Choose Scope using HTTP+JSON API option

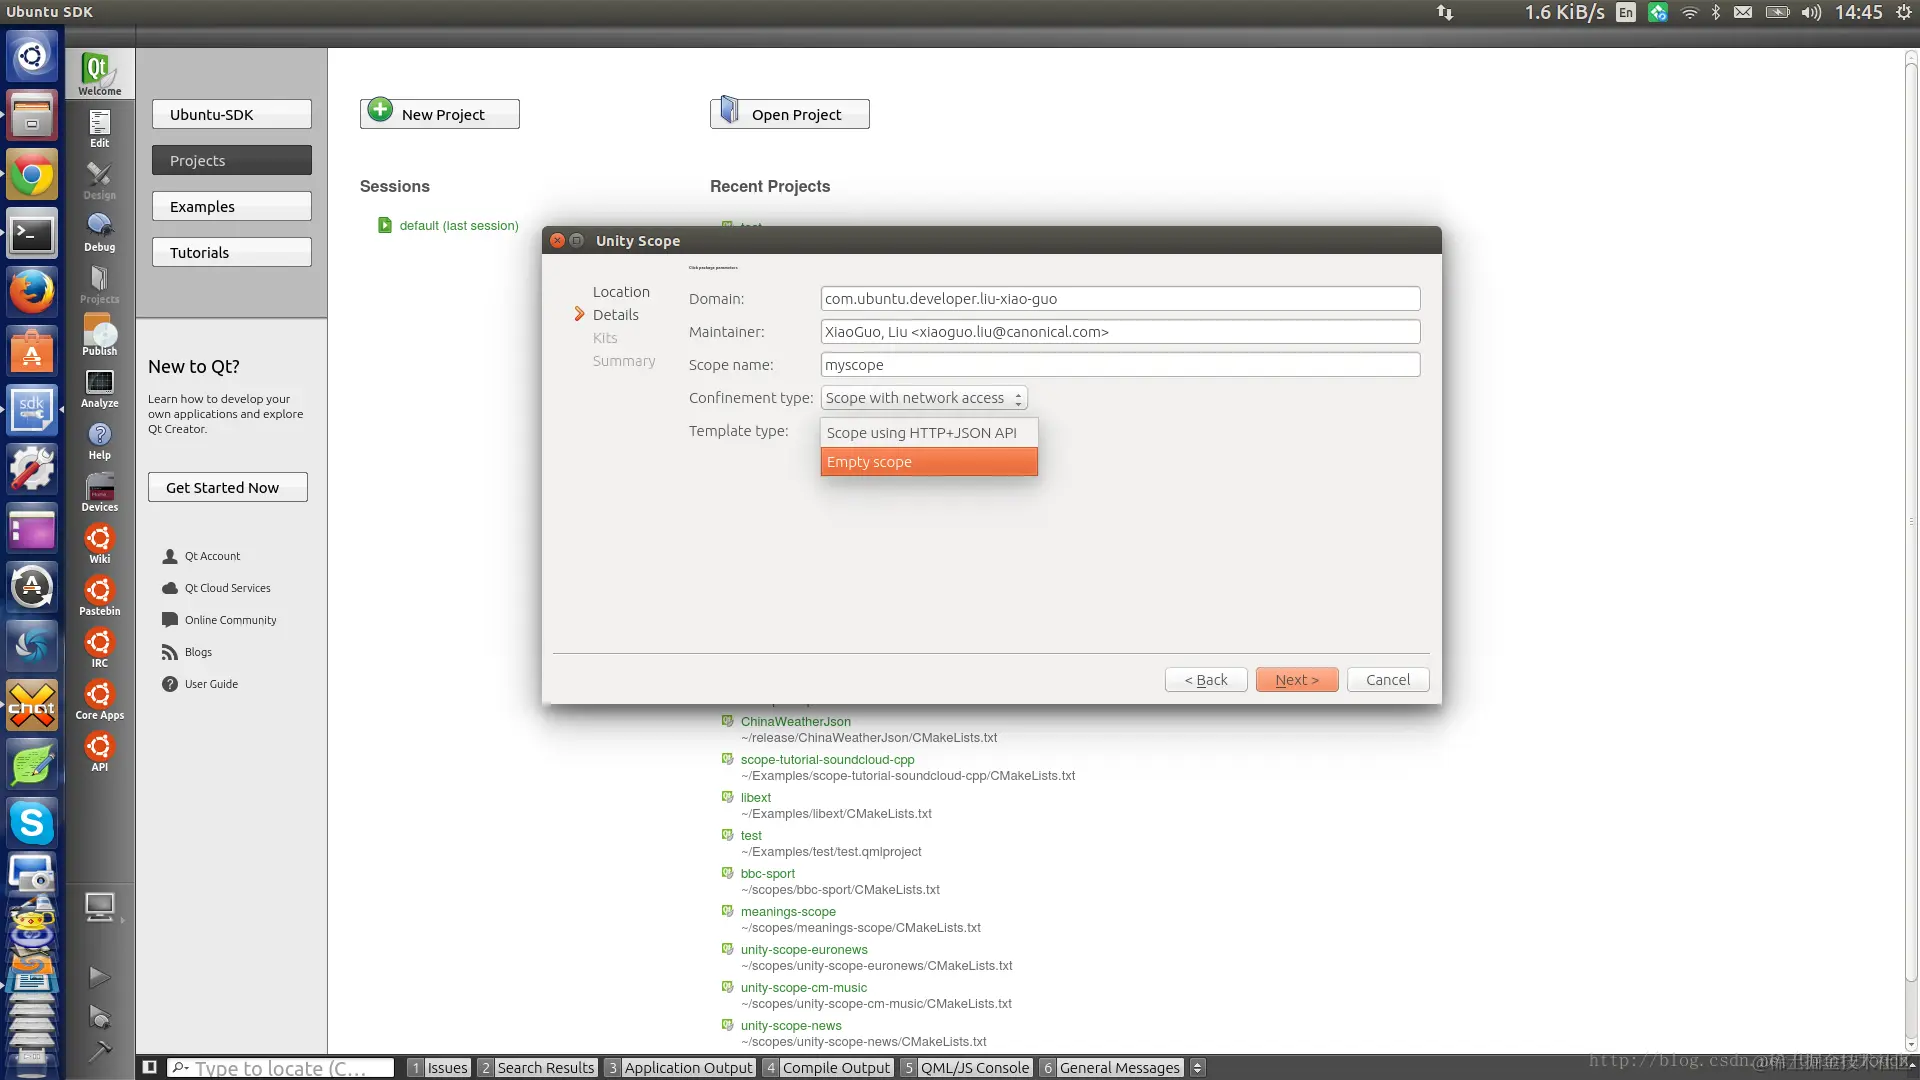point(928,433)
